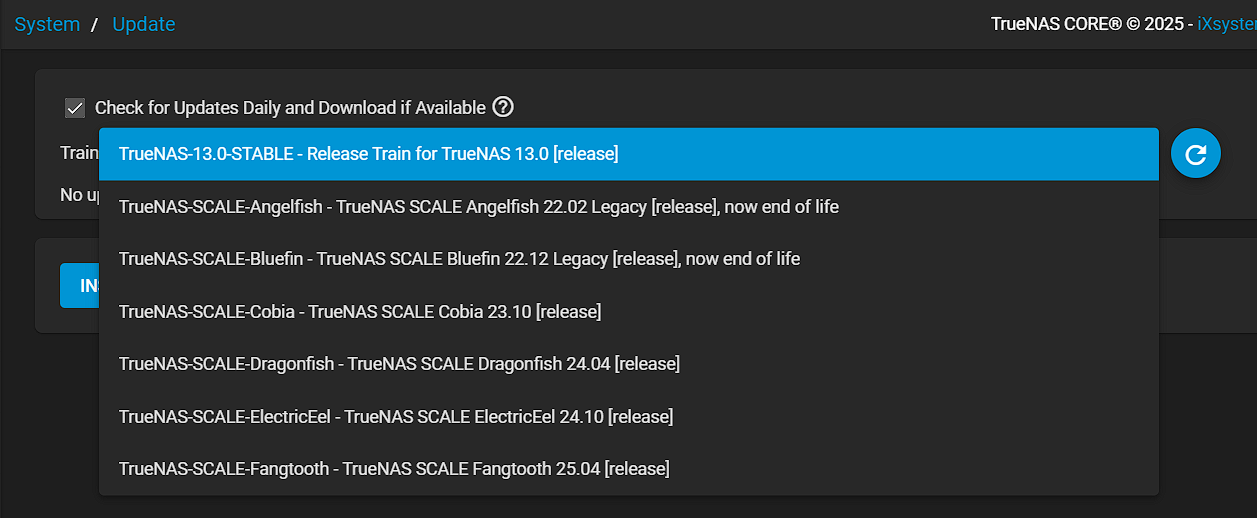Click the 'Check for Updates Daily and Download' label
The width and height of the screenshot is (1257, 518).
[290, 107]
